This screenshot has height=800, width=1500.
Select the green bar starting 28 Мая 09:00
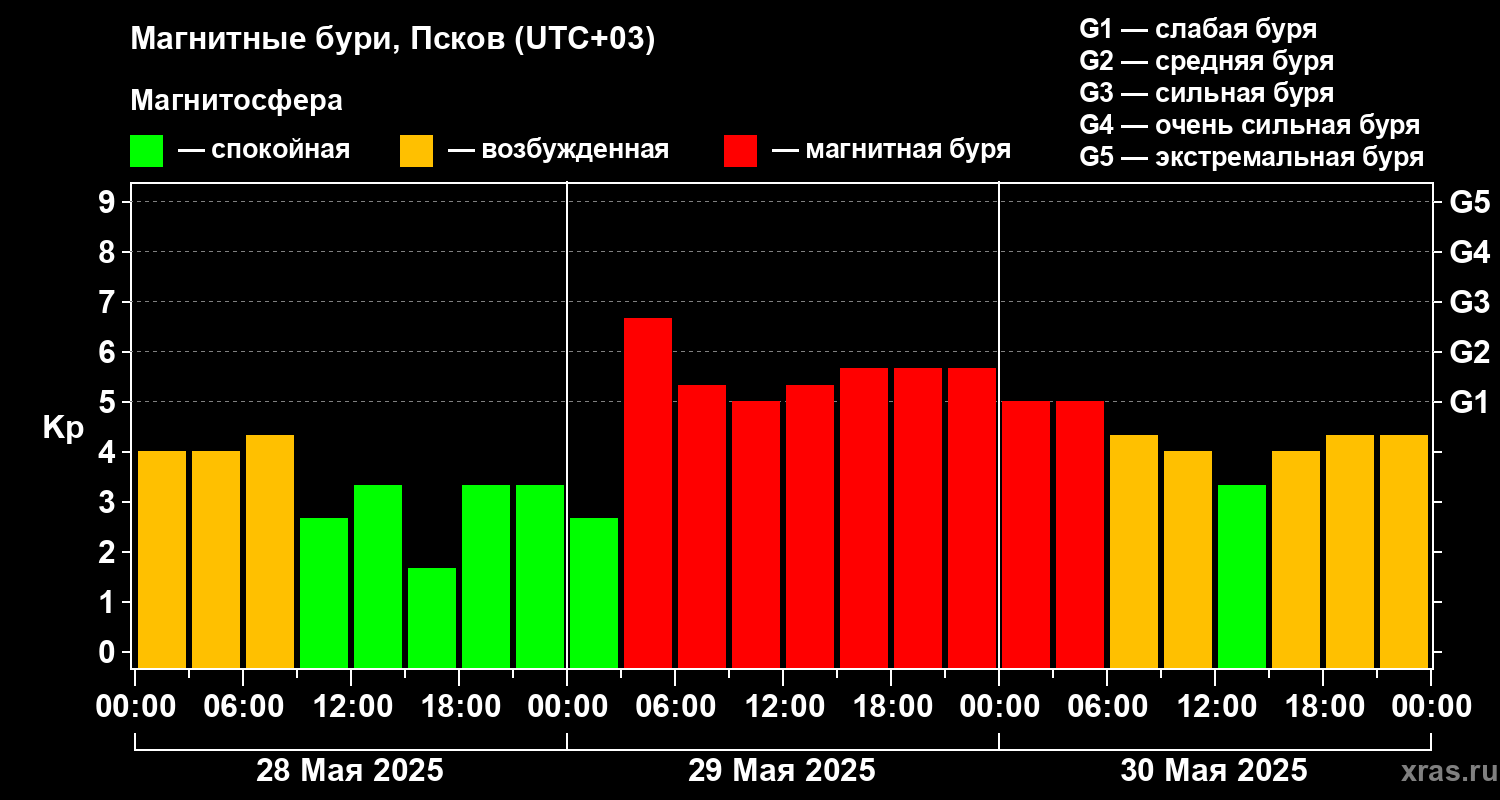pyautogui.click(x=324, y=593)
